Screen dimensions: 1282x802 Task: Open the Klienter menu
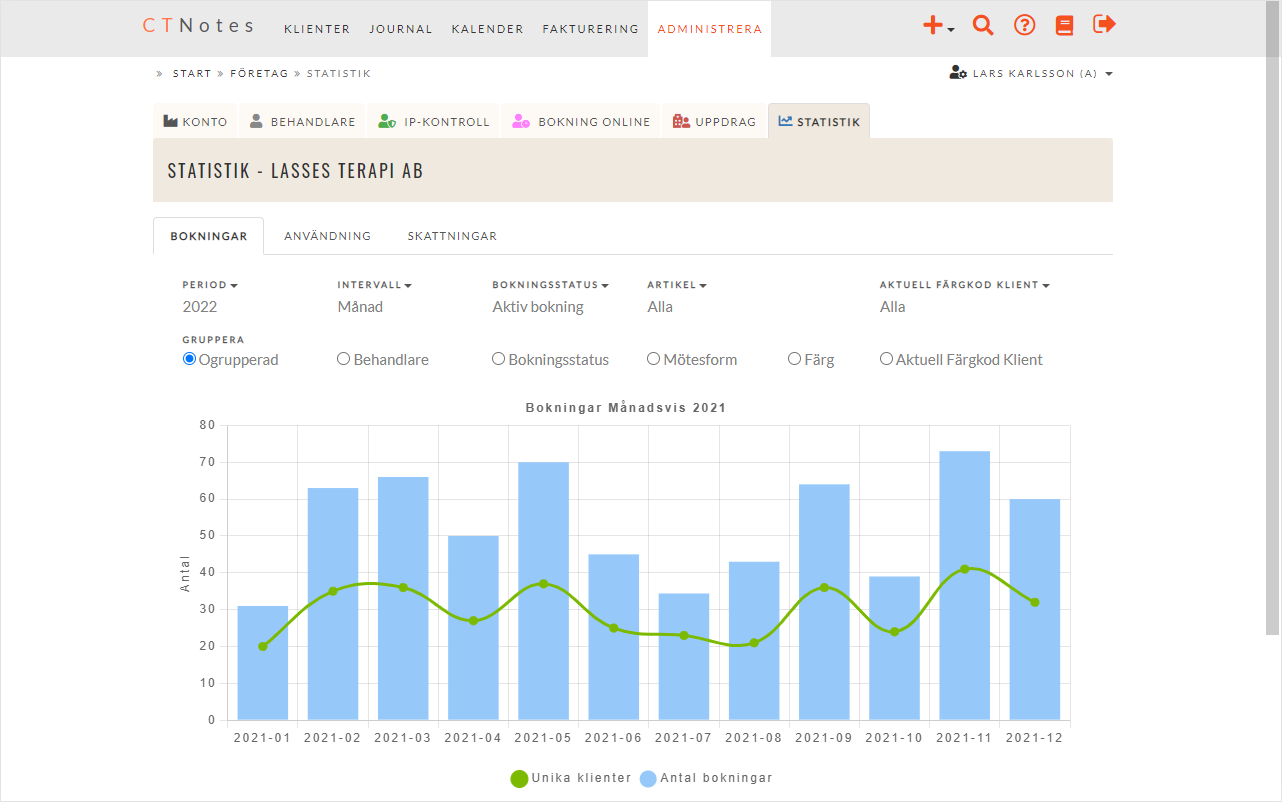coord(317,29)
